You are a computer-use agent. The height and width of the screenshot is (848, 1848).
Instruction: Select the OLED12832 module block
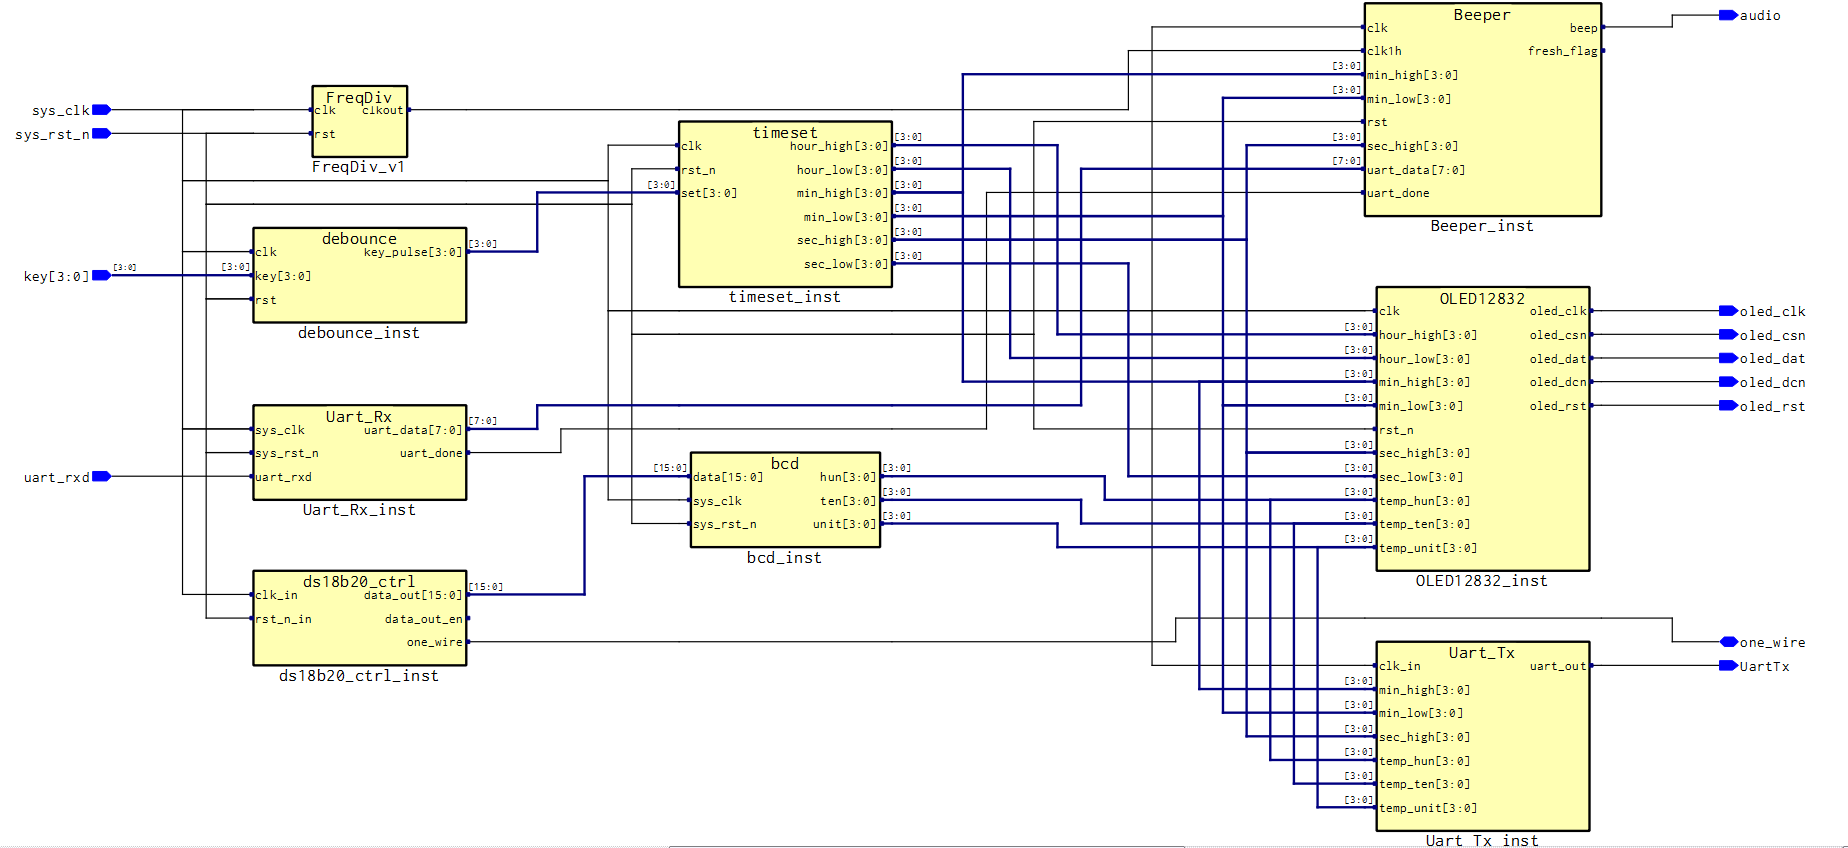(x=1483, y=429)
